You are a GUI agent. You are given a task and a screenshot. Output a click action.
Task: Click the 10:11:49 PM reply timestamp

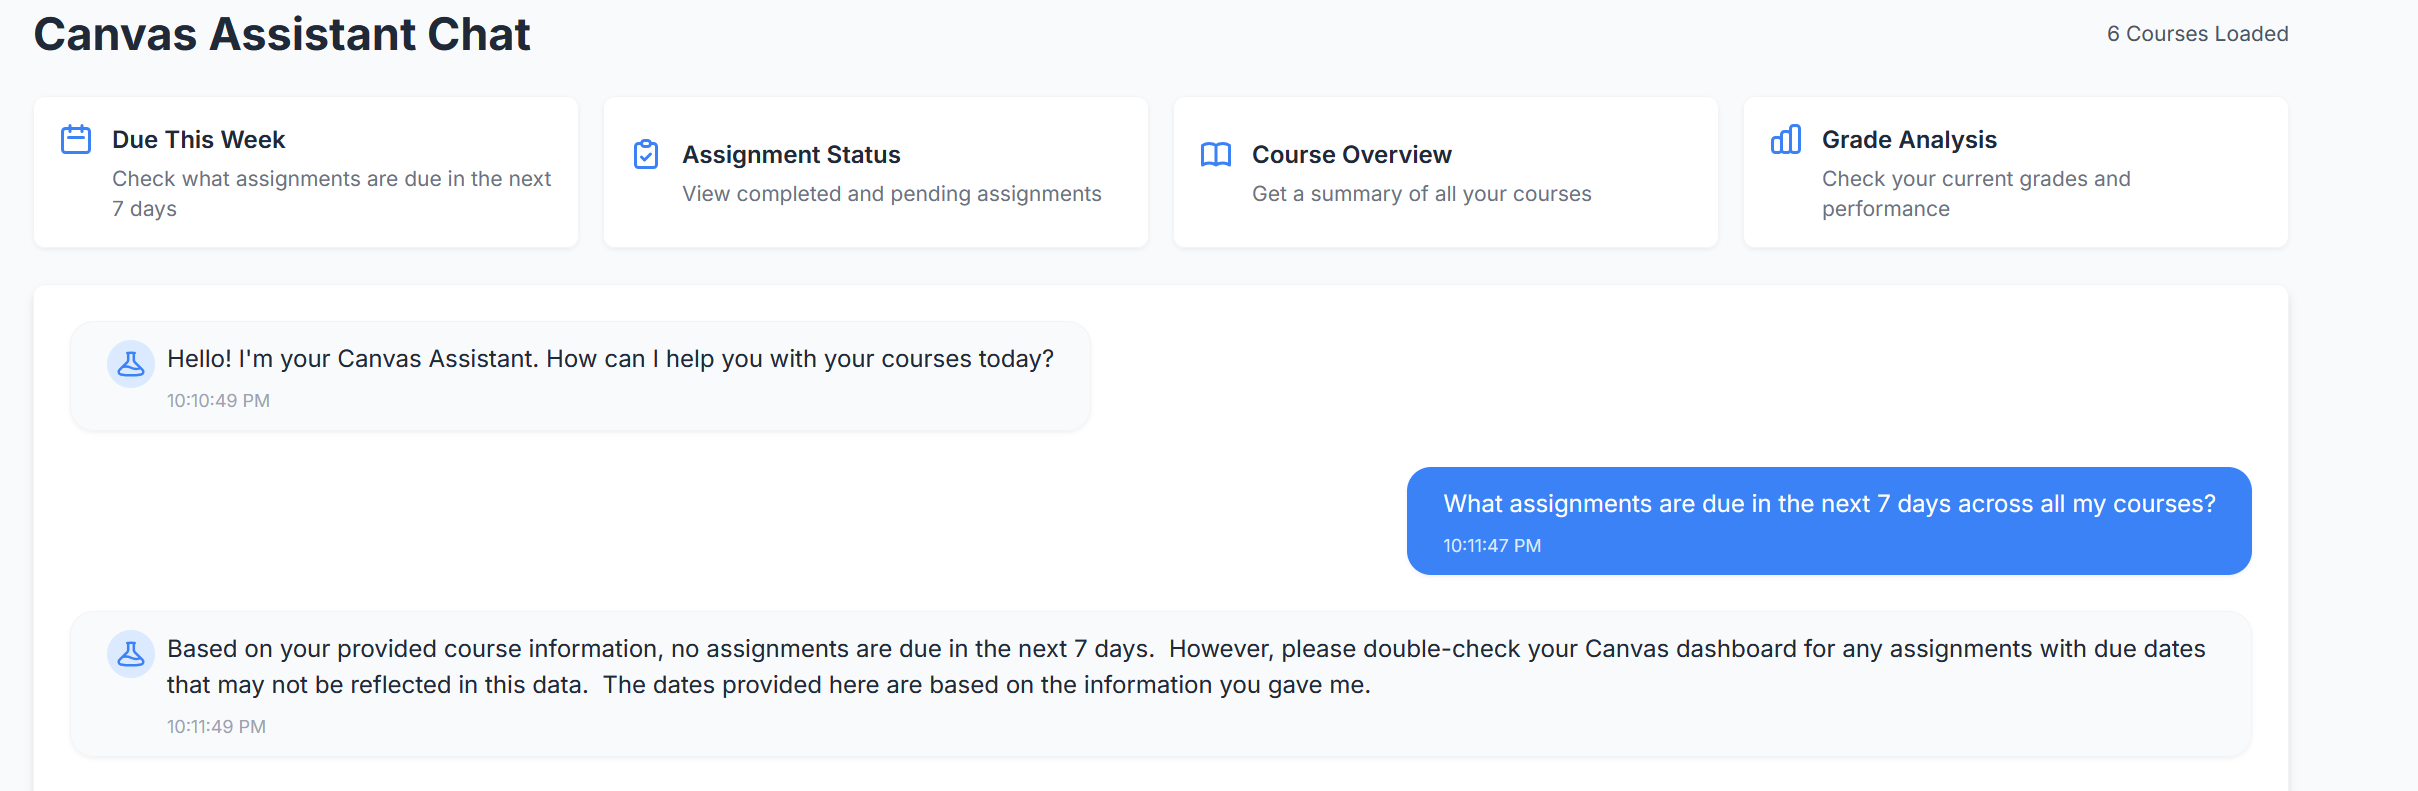[x=216, y=727]
